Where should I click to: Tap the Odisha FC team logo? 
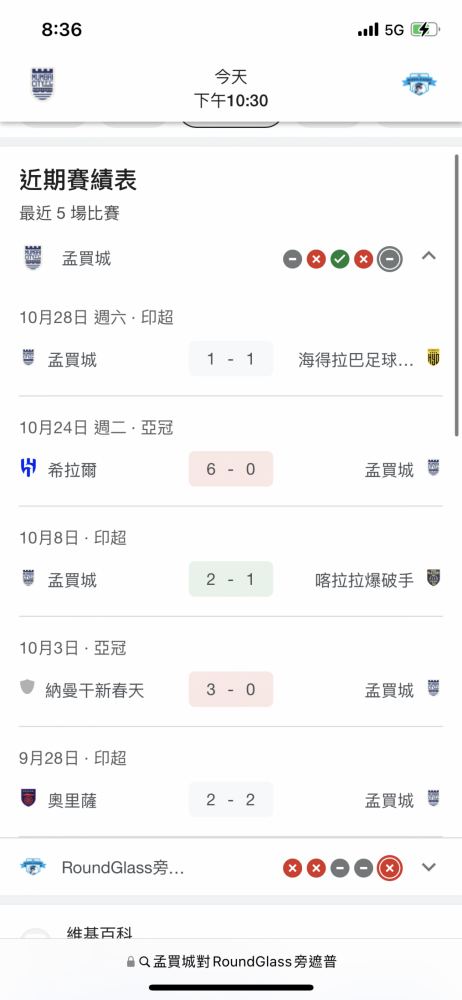(x=28, y=798)
